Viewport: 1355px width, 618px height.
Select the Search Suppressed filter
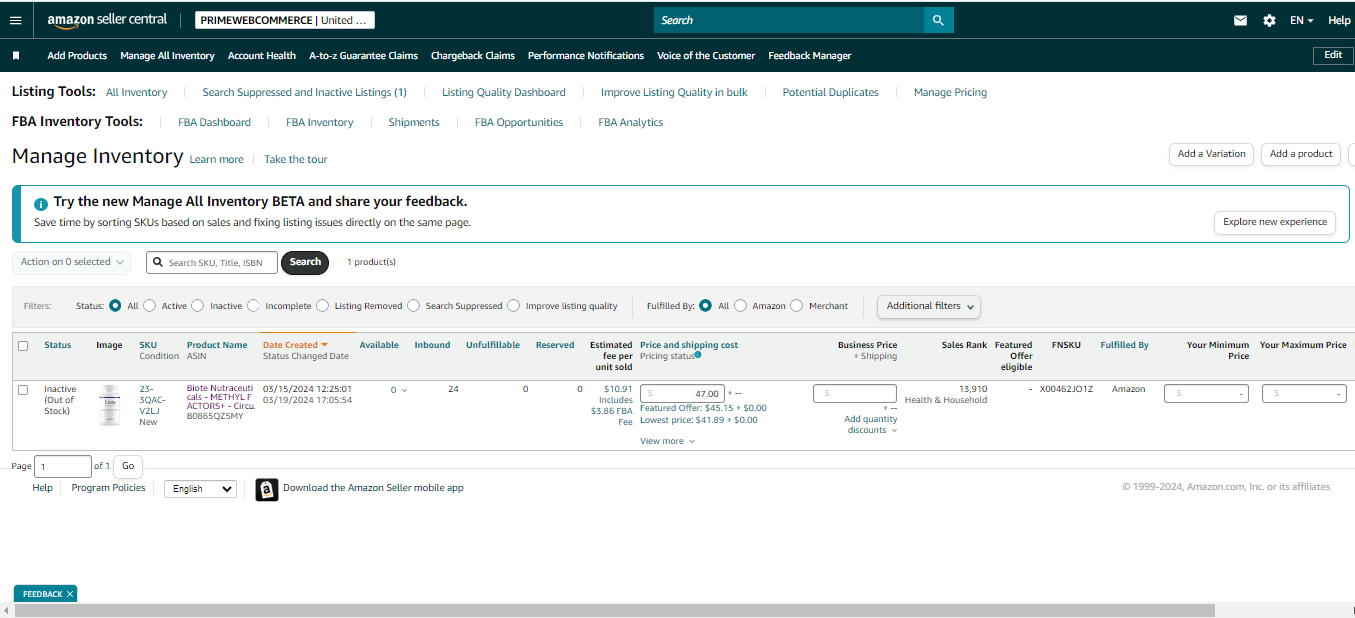[x=414, y=306]
